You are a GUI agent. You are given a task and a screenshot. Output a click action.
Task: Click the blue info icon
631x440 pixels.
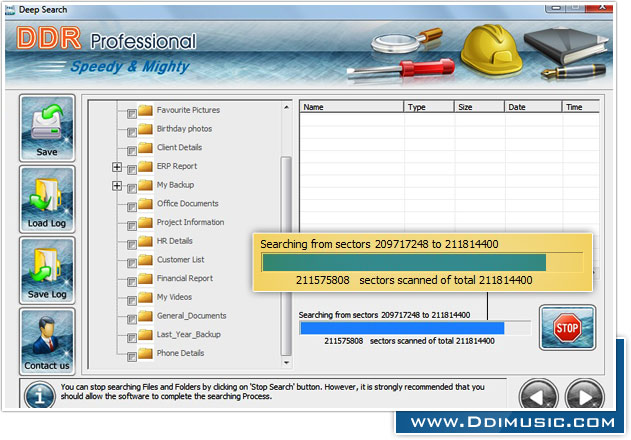coord(39,395)
